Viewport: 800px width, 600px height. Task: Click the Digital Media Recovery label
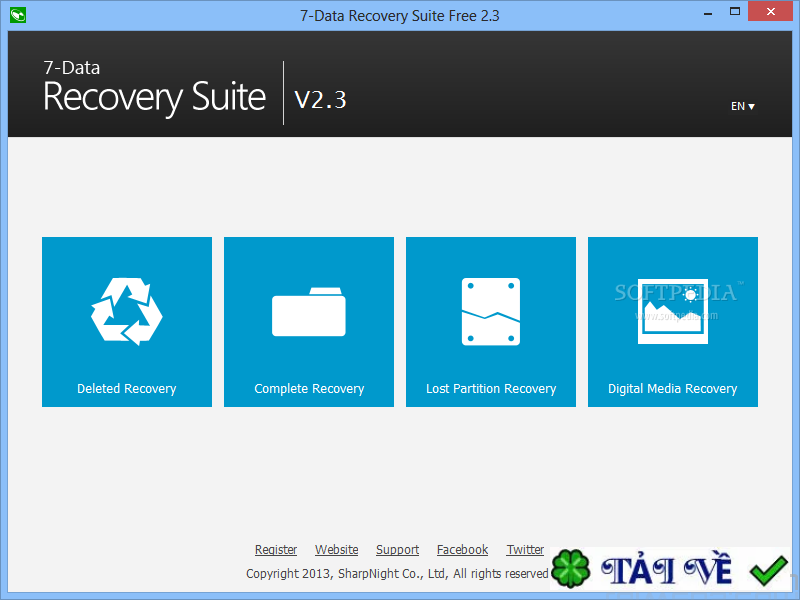(x=672, y=388)
